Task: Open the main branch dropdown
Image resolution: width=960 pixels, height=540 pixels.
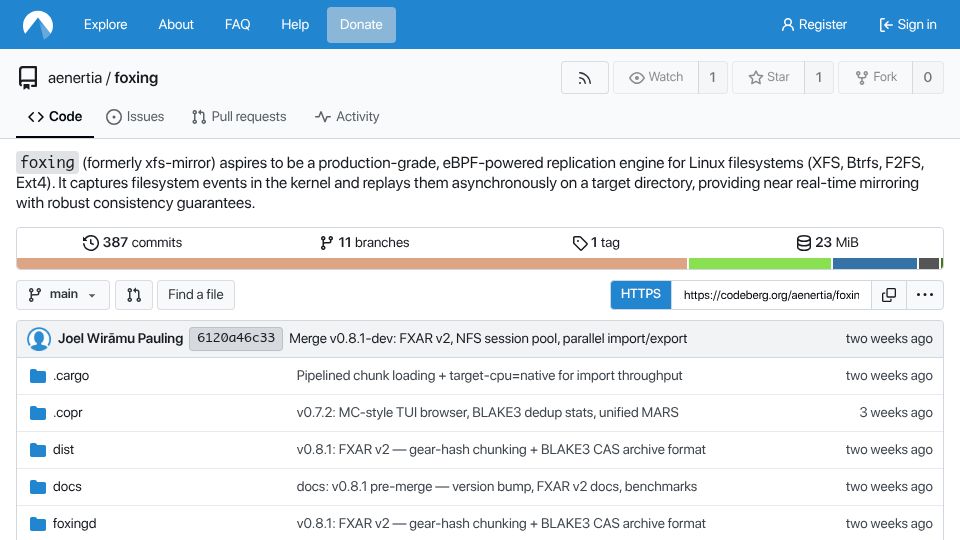Action: click(63, 295)
